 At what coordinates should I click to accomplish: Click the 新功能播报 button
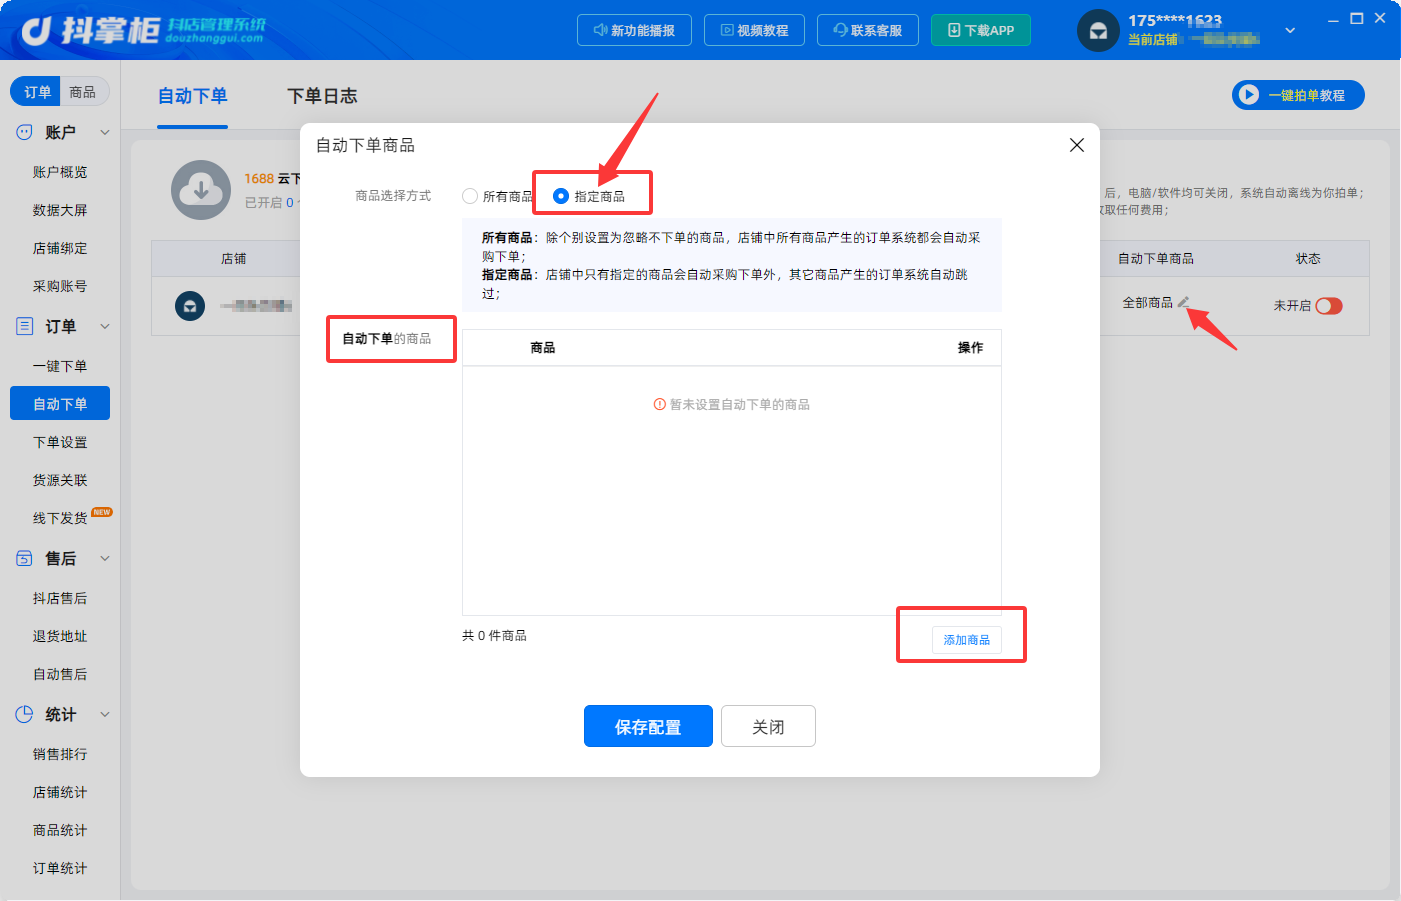[634, 30]
